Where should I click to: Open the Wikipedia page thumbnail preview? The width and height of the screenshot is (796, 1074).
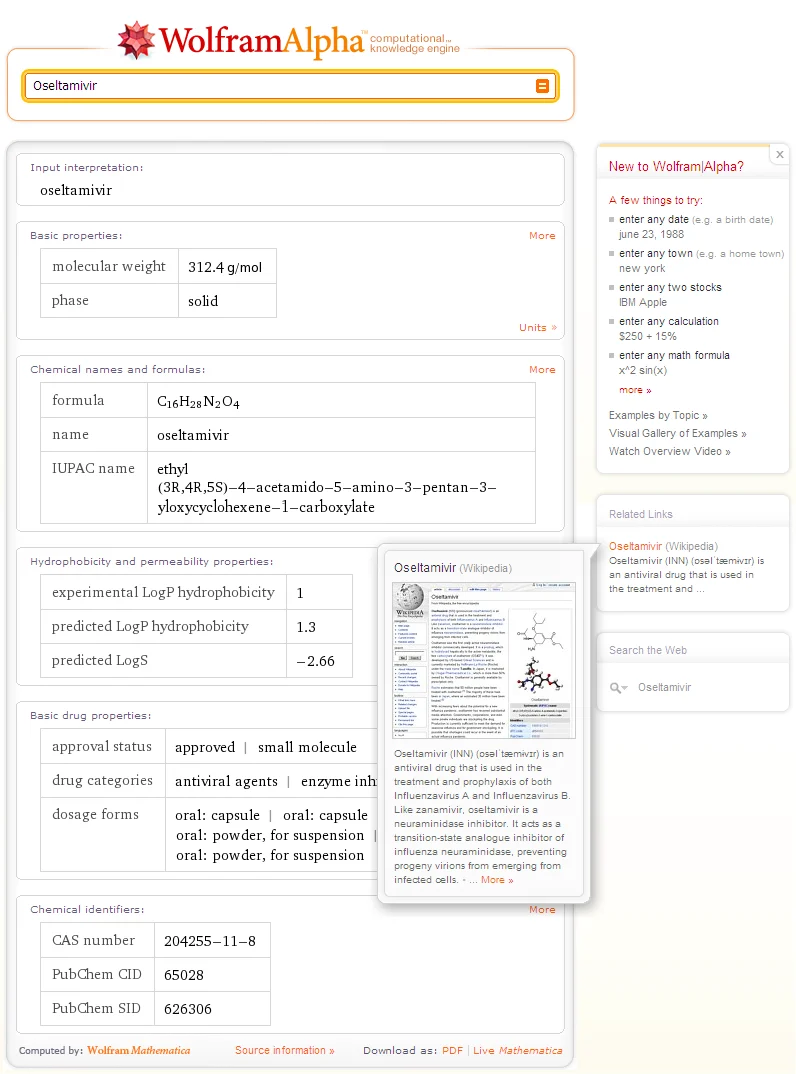pos(484,660)
